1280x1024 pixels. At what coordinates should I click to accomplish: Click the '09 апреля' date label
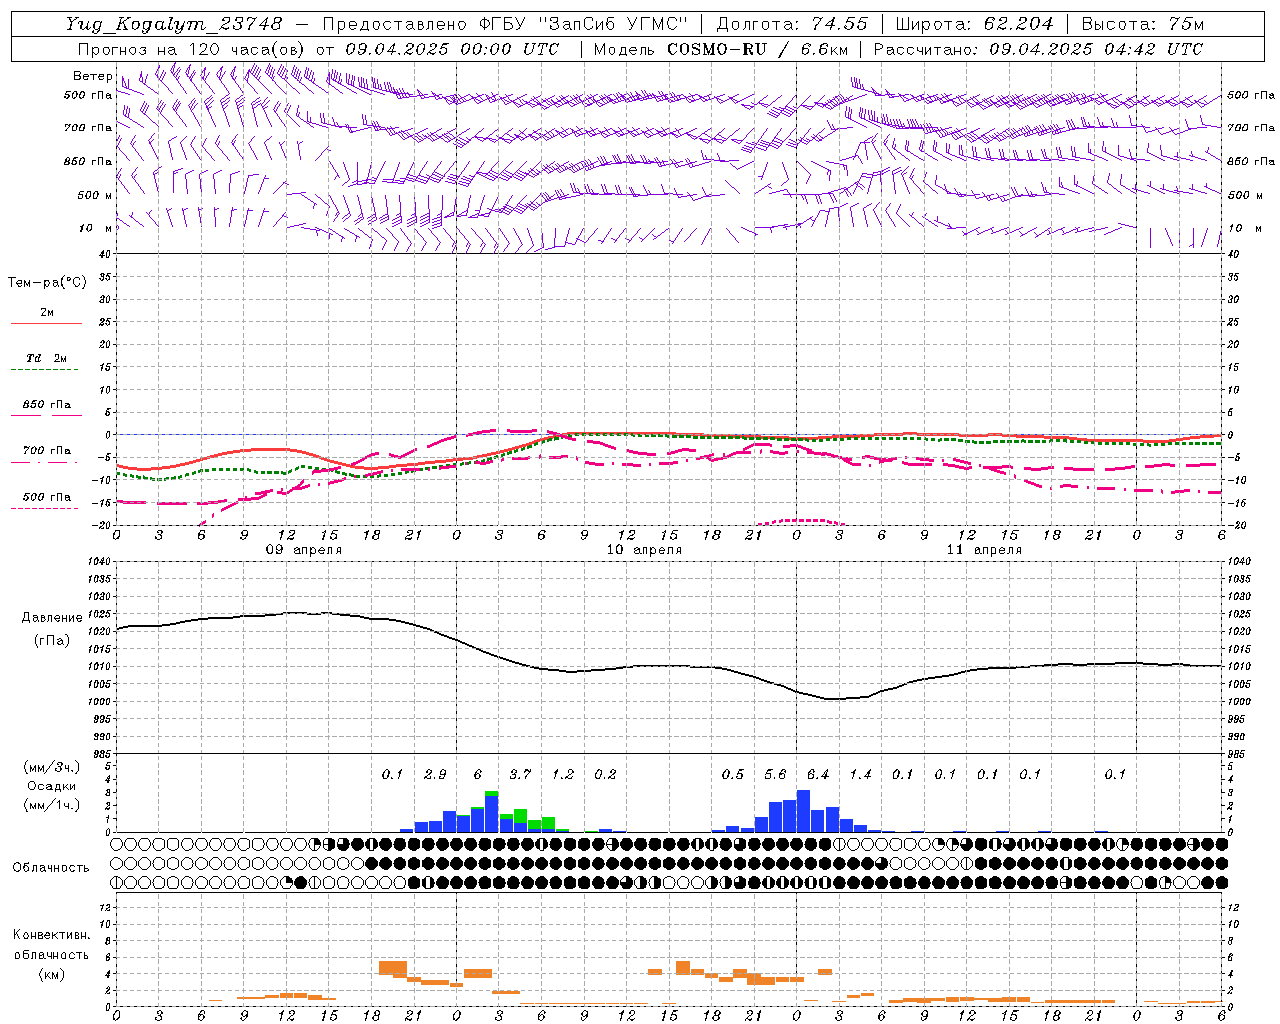point(304,550)
